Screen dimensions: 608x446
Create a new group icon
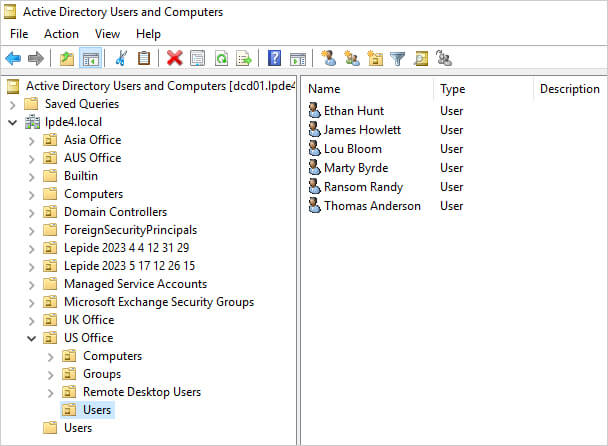coord(352,59)
